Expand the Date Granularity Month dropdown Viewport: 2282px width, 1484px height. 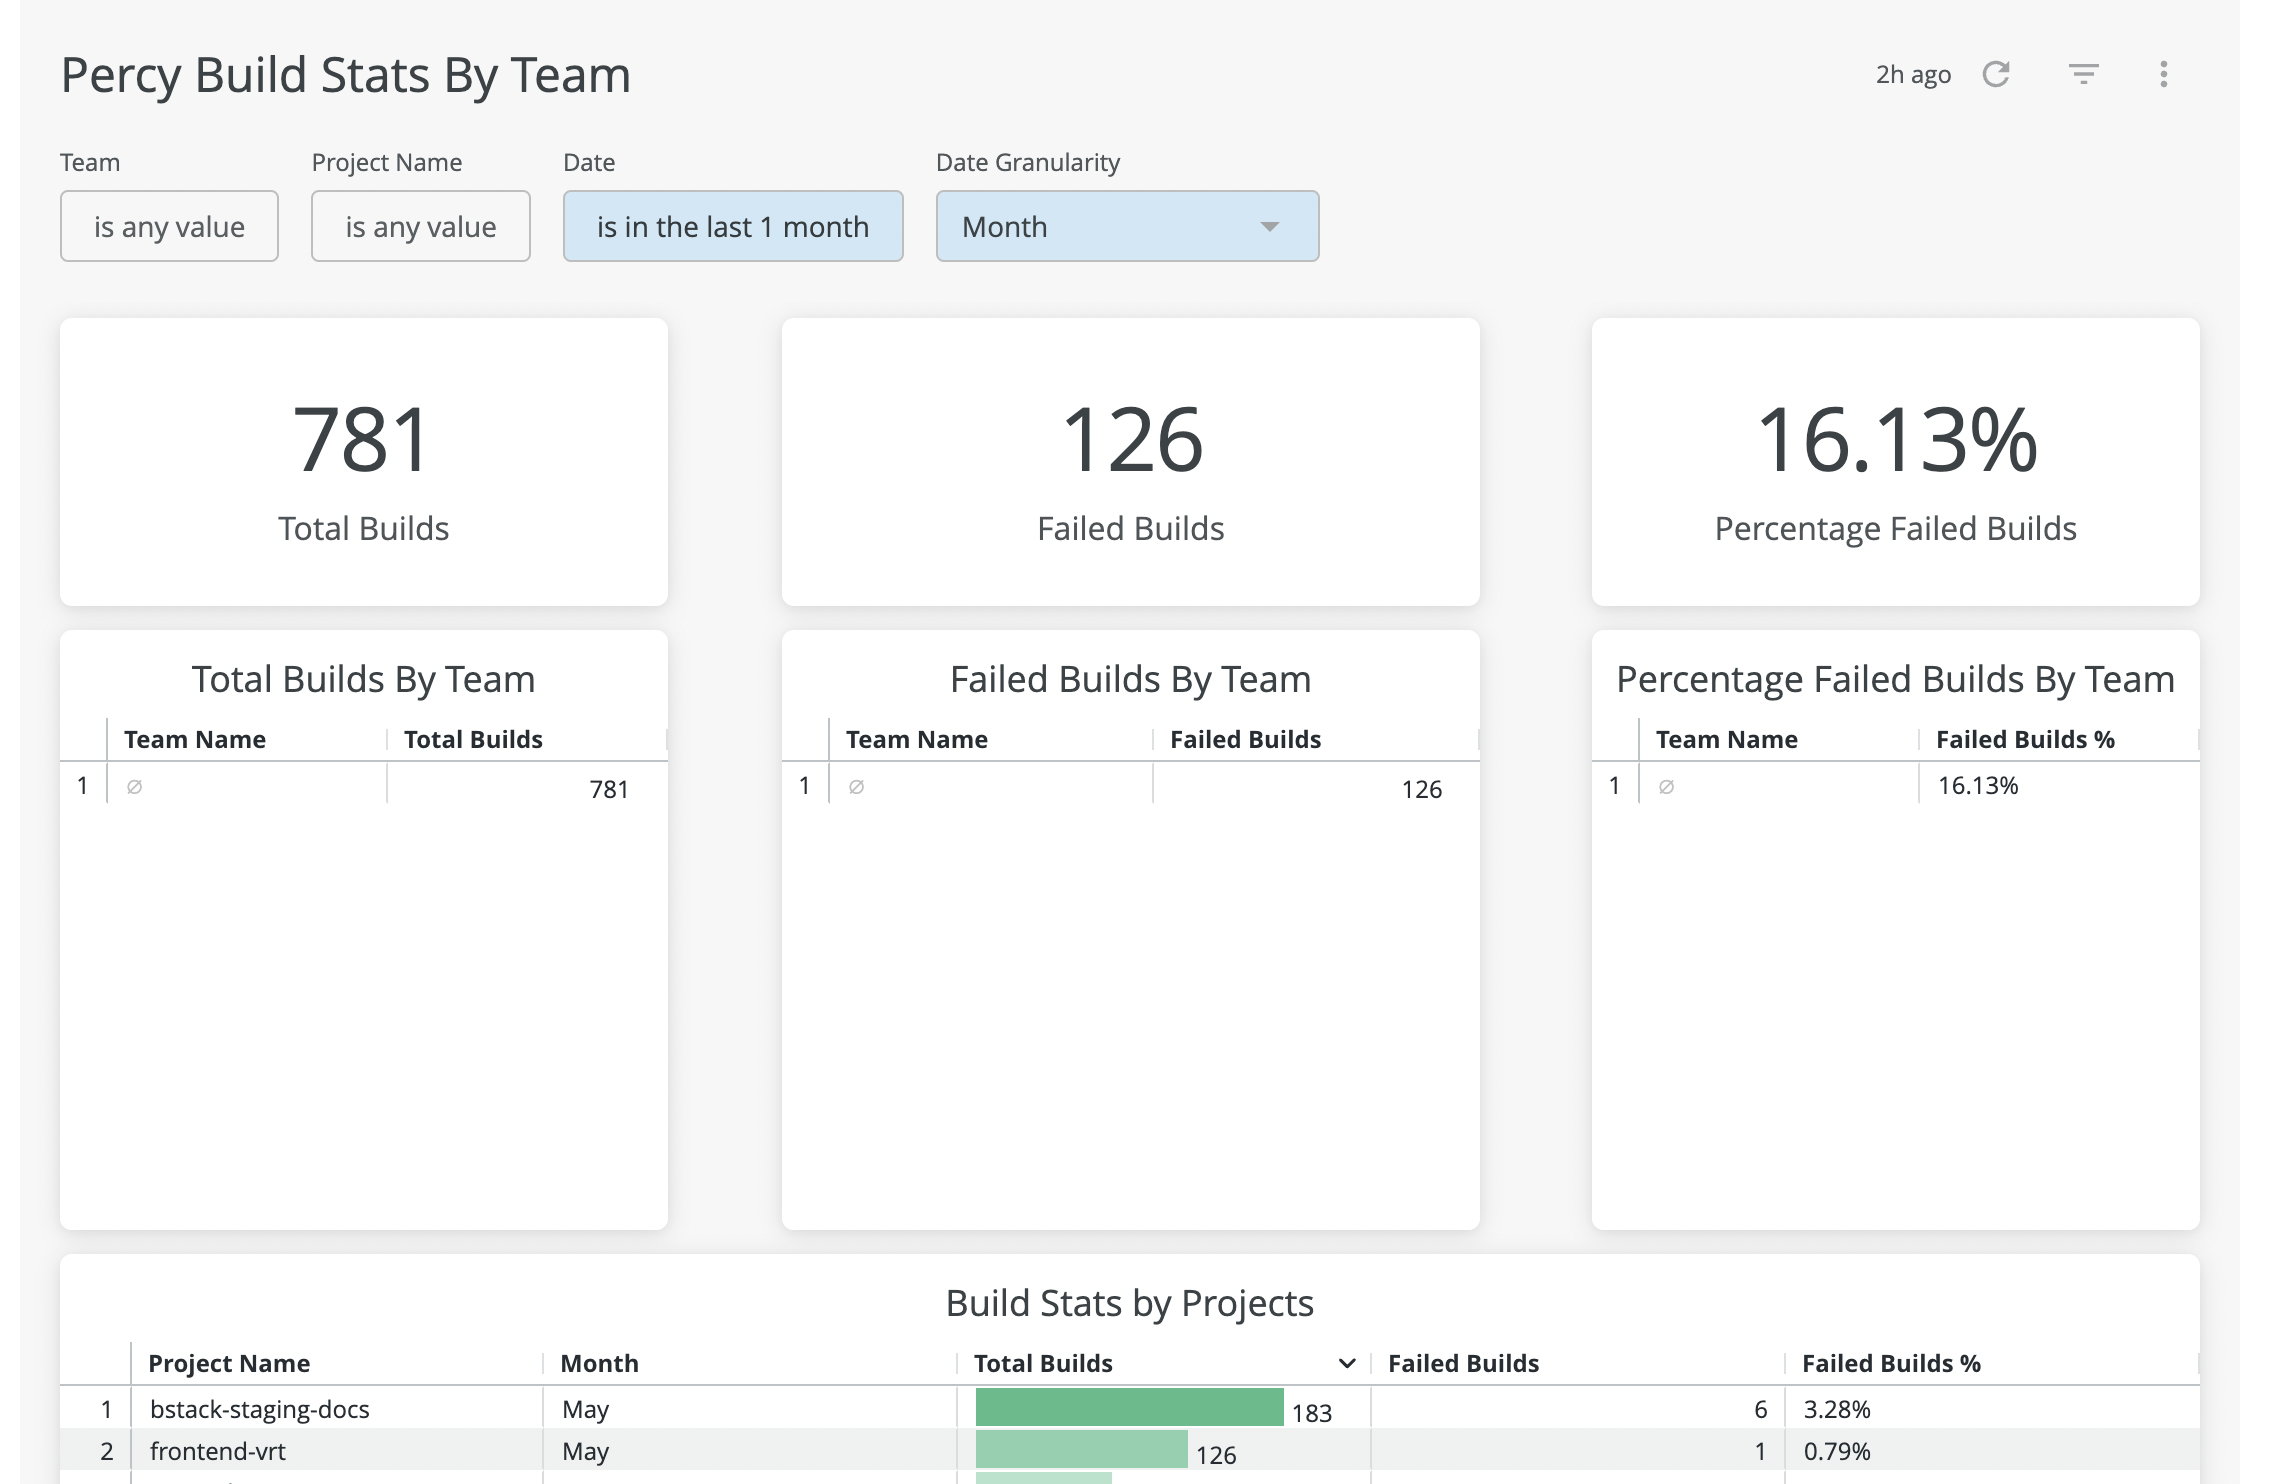pos(1127,226)
